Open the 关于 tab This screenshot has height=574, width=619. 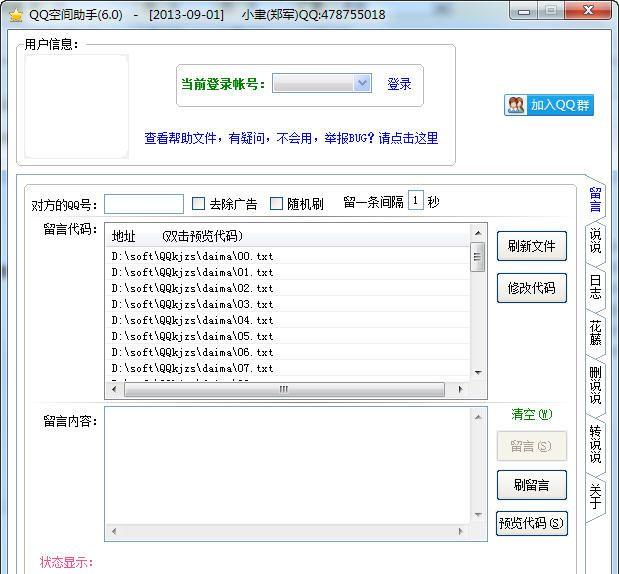(595, 495)
